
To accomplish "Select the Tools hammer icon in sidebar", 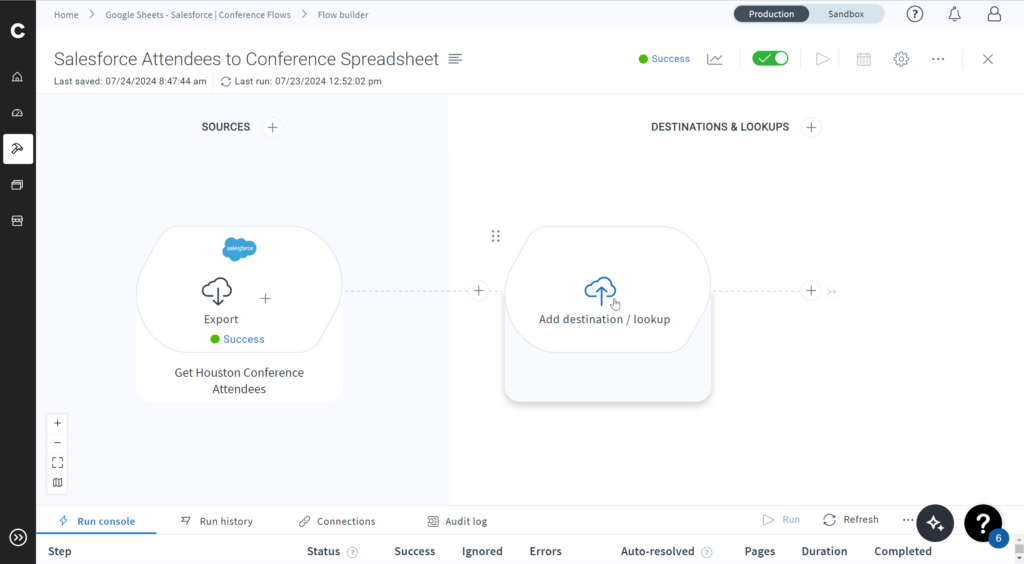I will [x=18, y=149].
